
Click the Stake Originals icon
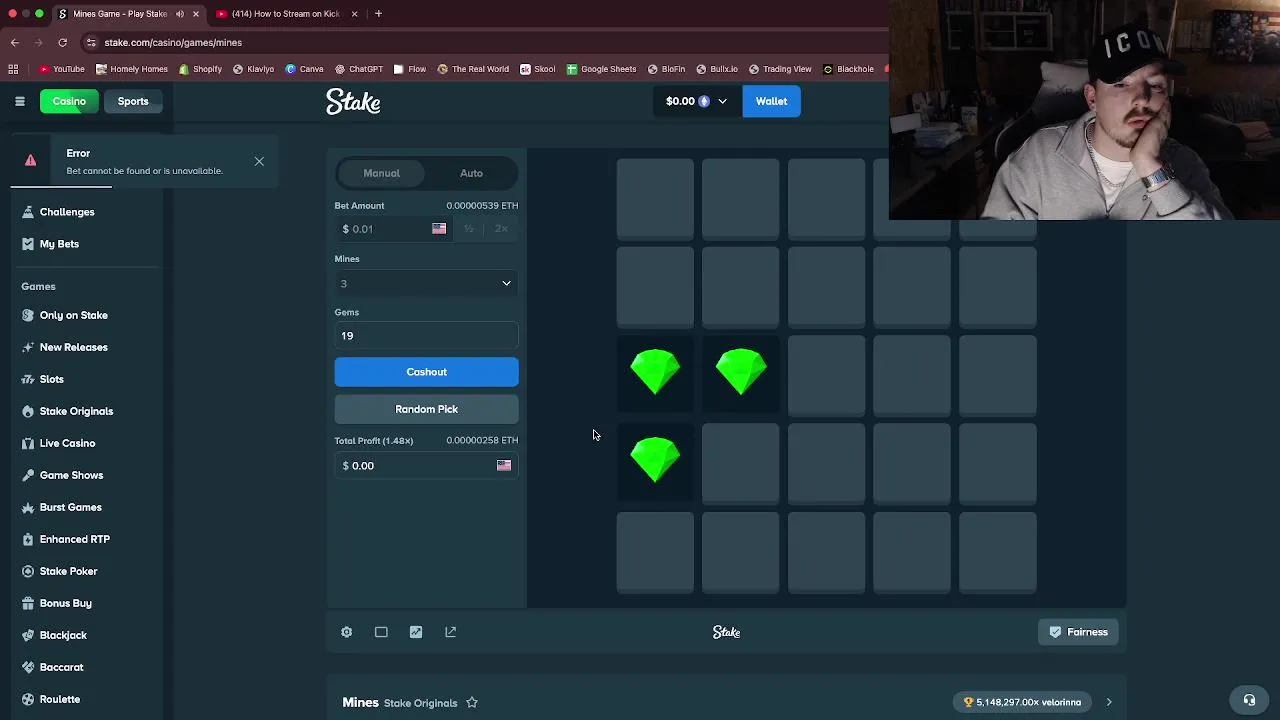(x=28, y=411)
